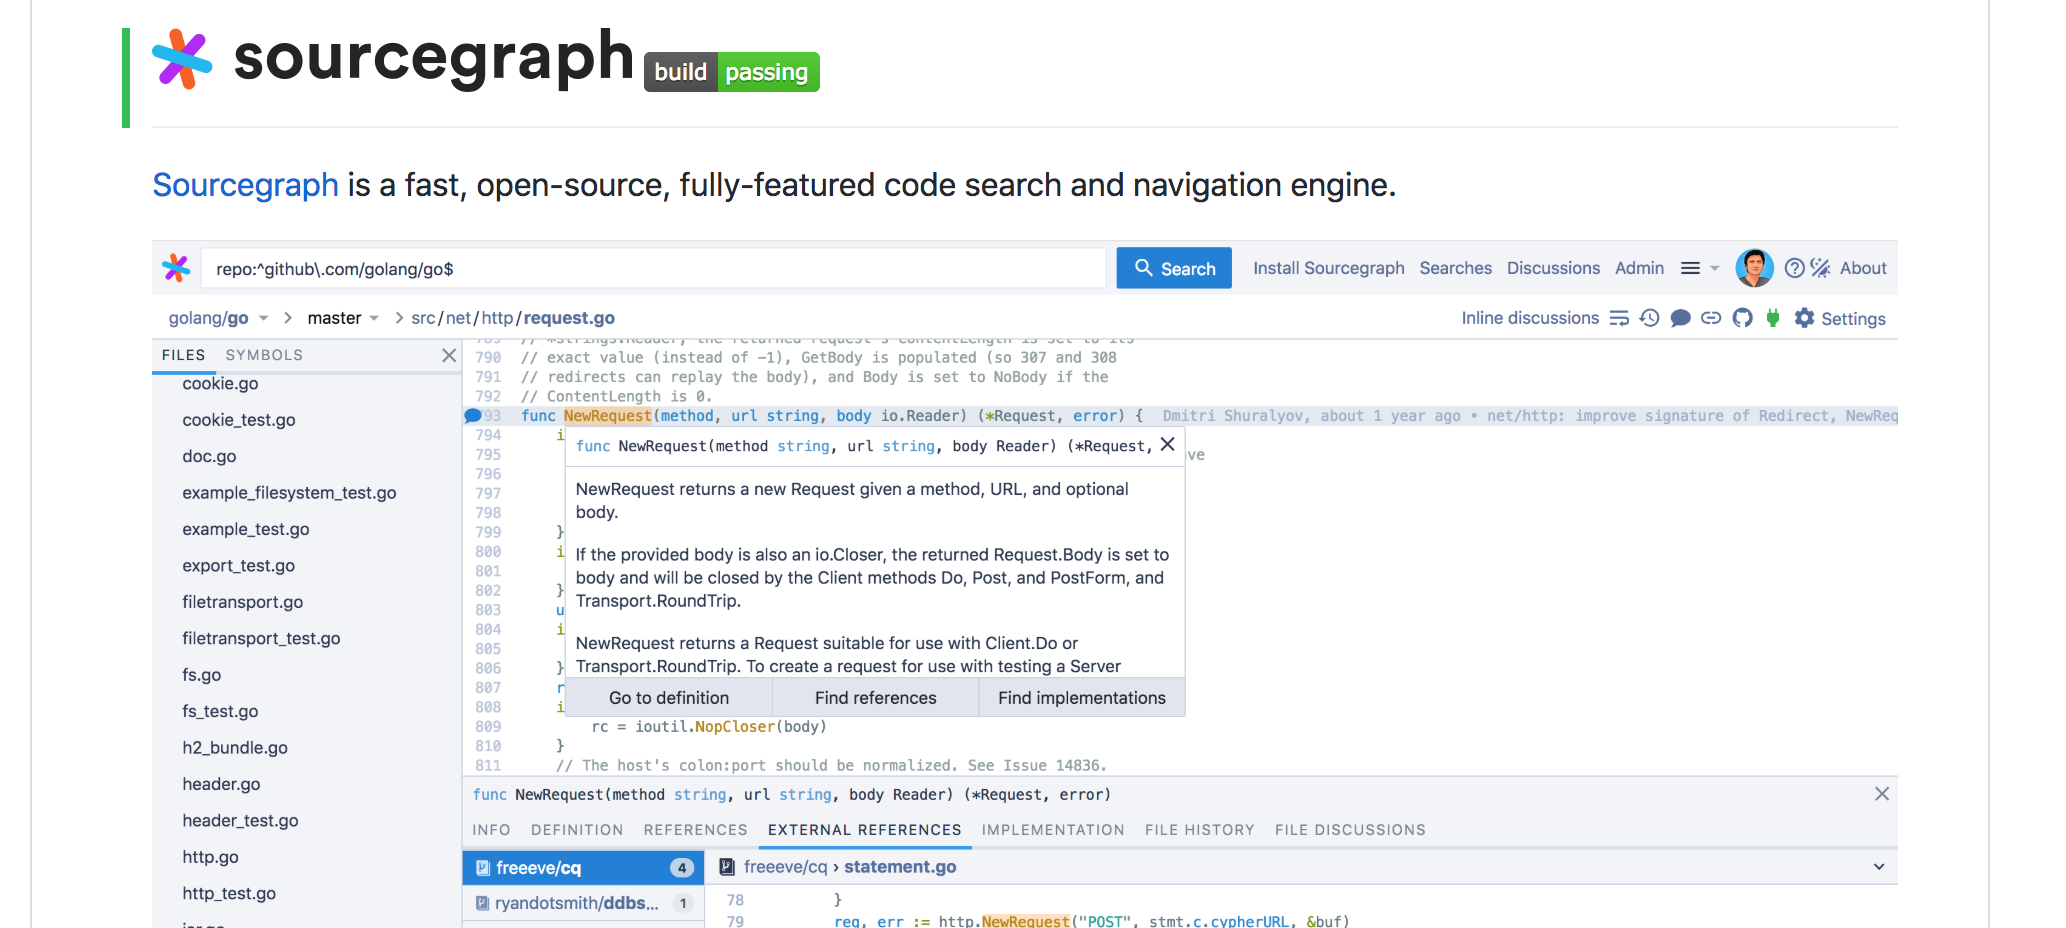Close the files sidebar panel
The height and width of the screenshot is (928, 2066).
coord(449,355)
